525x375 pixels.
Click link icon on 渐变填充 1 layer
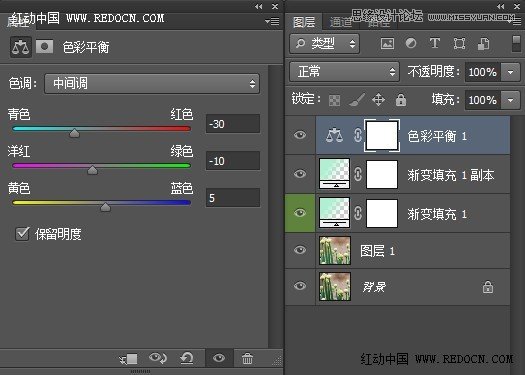tap(358, 213)
